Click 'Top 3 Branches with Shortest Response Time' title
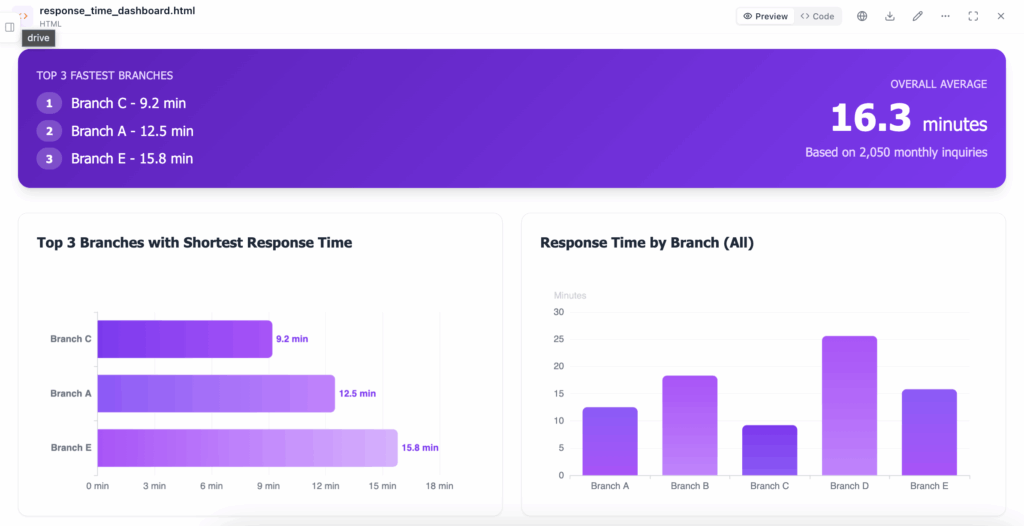The width and height of the screenshot is (1024, 526). (195, 243)
